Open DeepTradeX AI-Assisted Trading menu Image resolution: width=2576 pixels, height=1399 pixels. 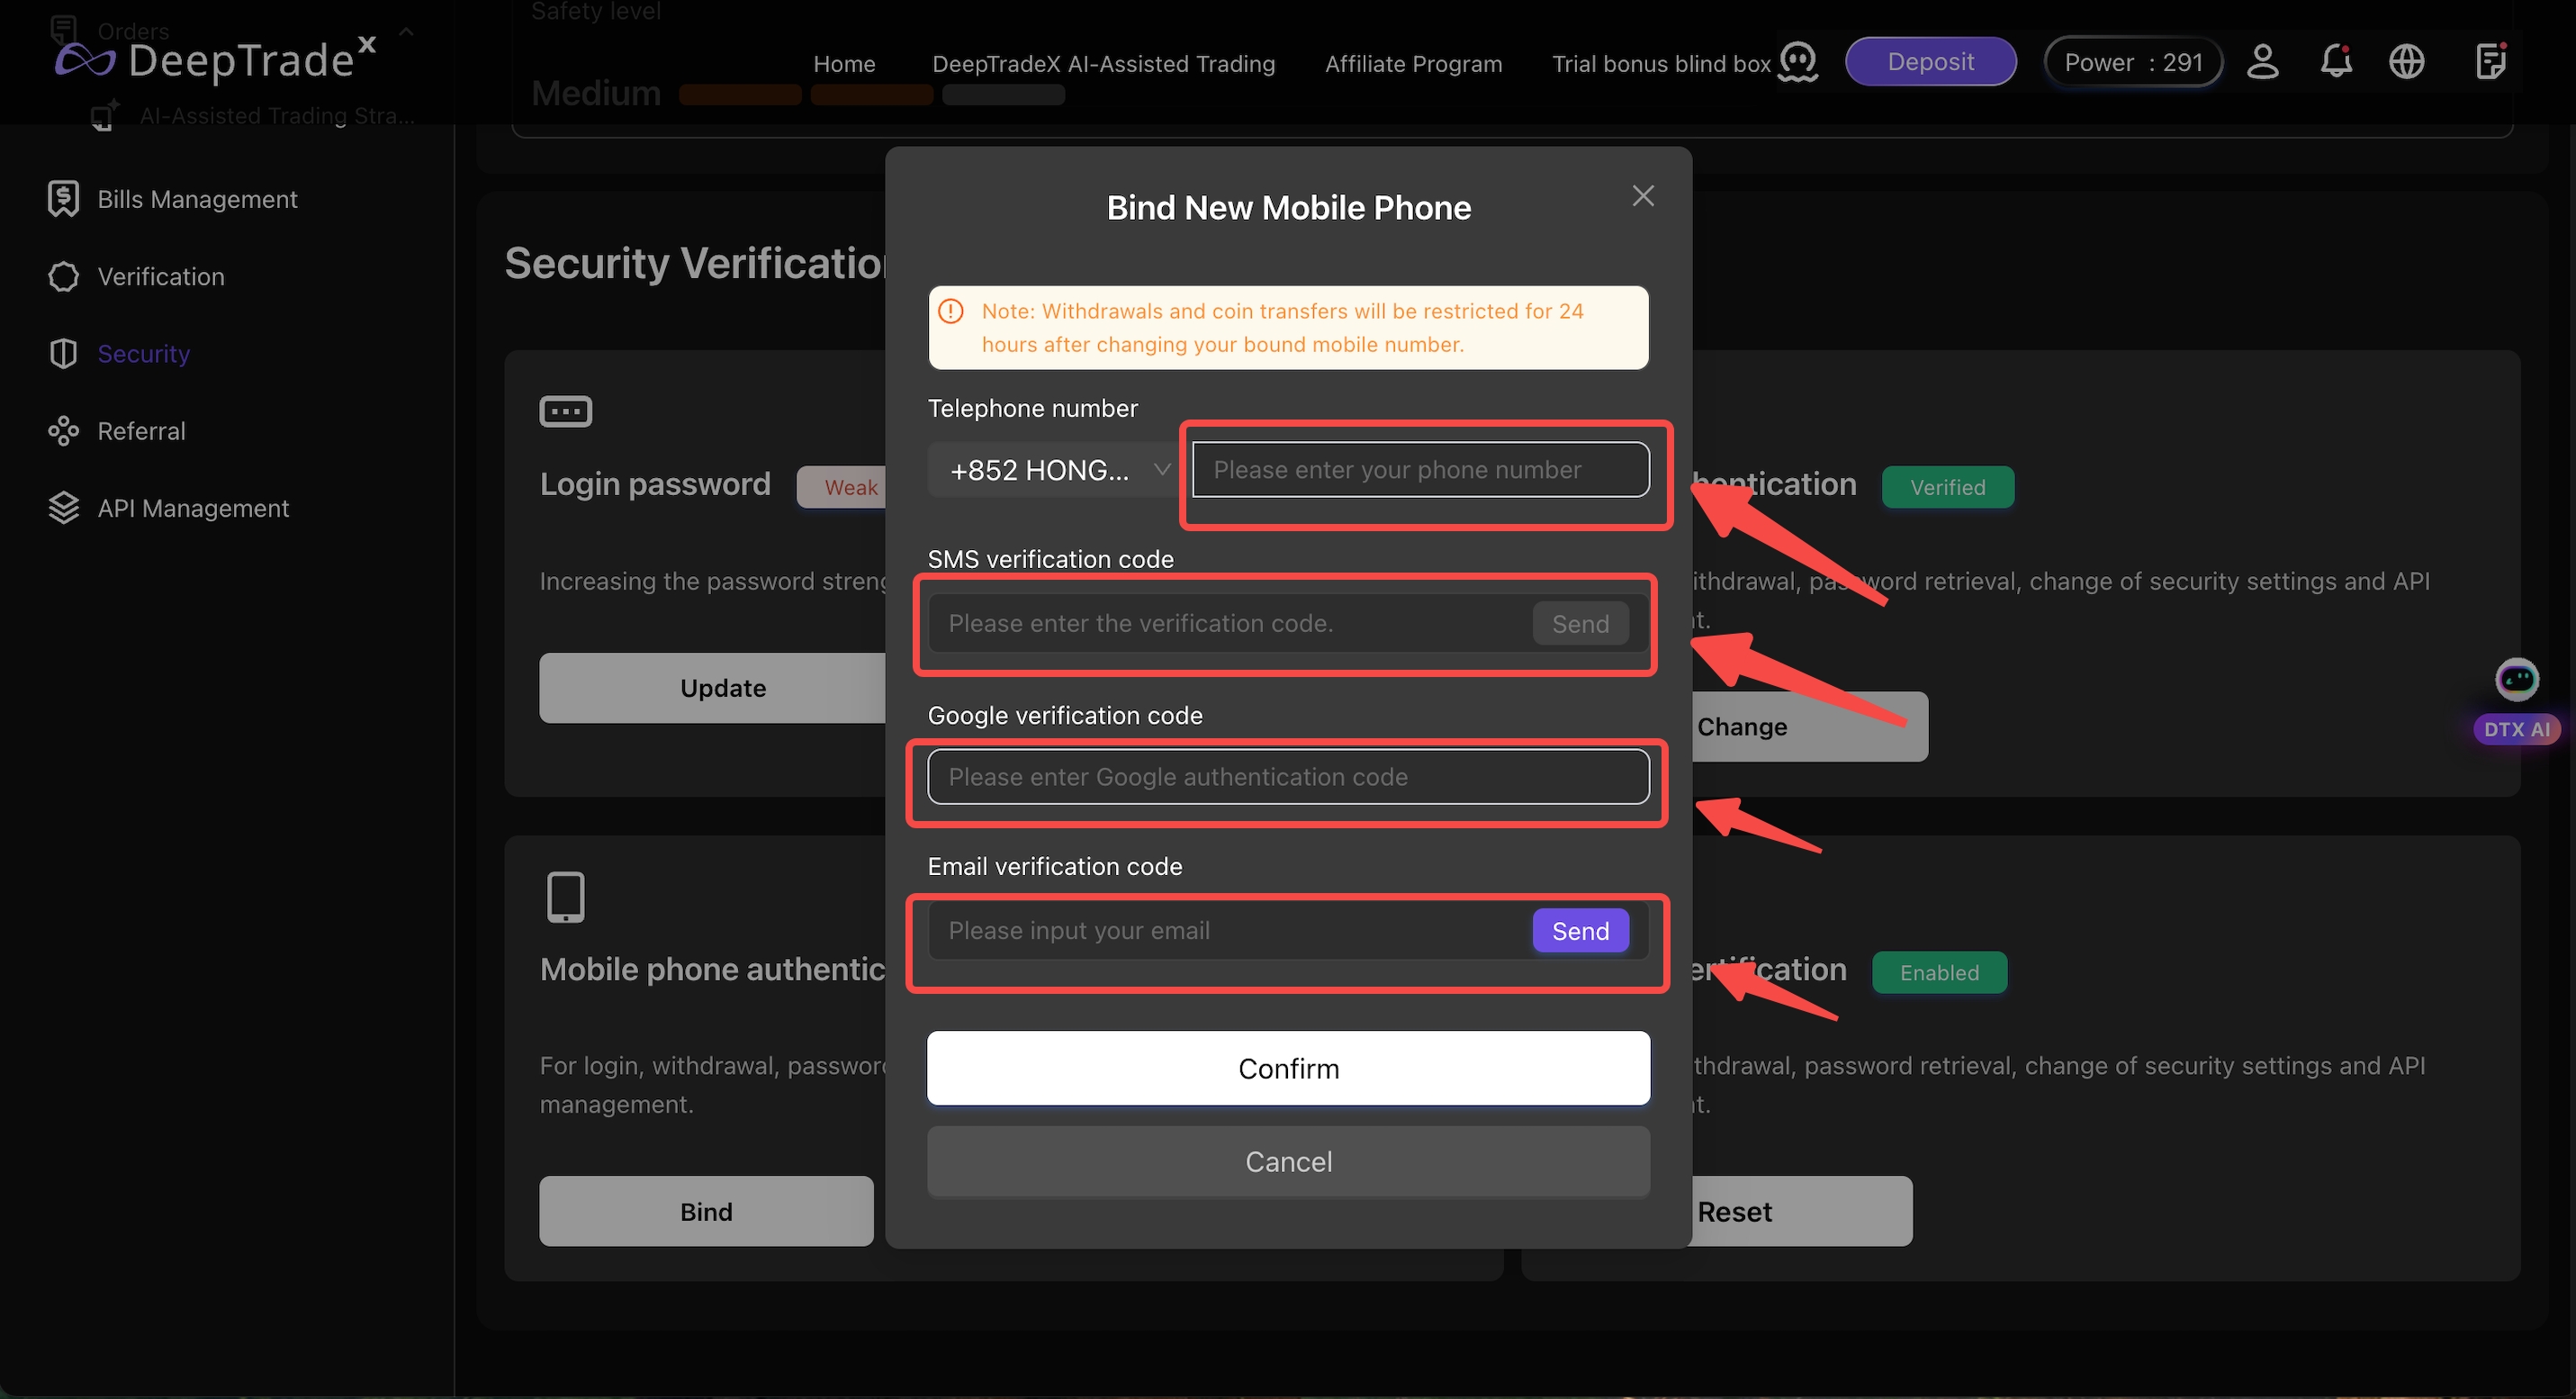(1103, 64)
